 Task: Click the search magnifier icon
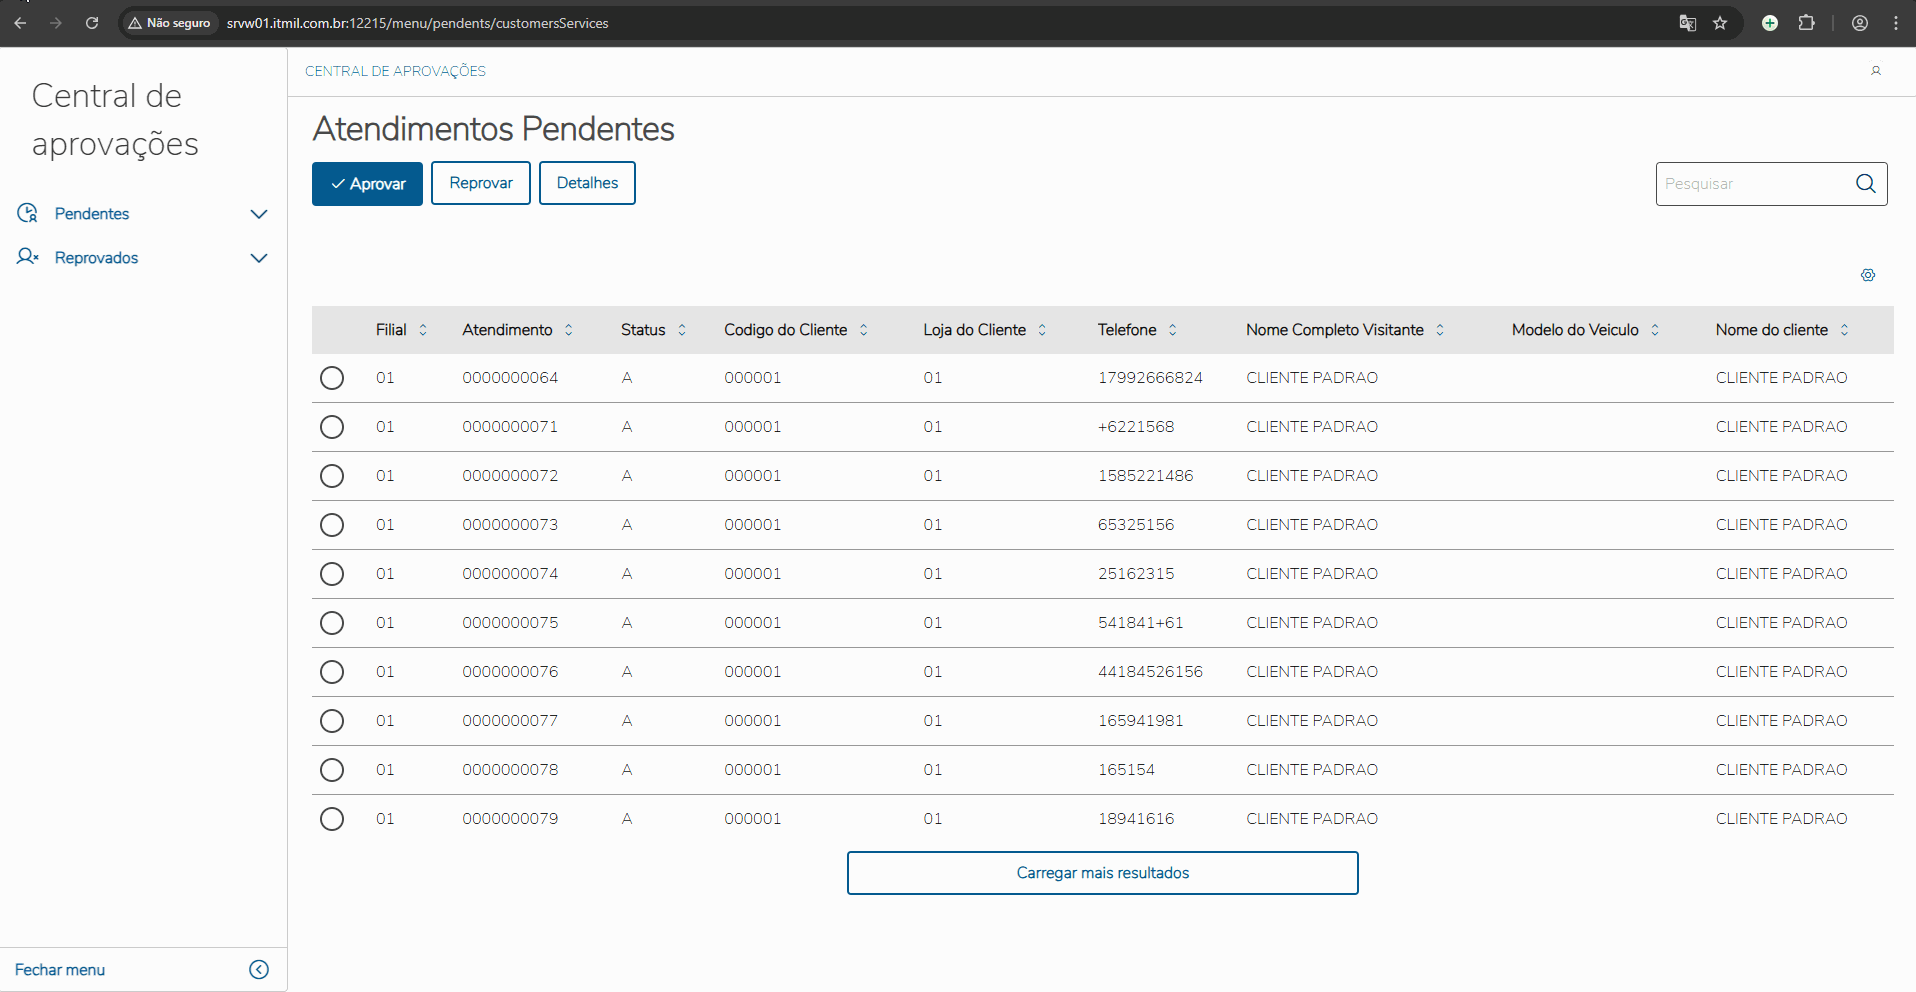click(1865, 184)
